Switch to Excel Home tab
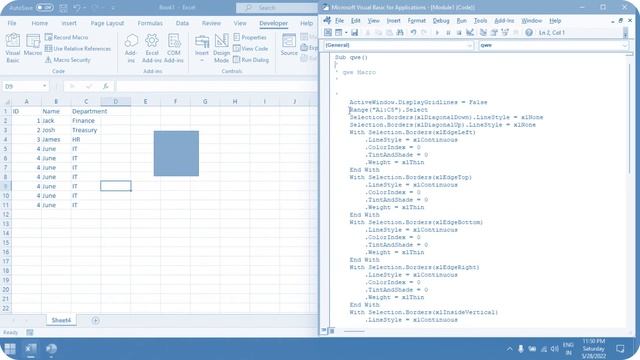The width and height of the screenshot is (640, 360). [40, 23]
